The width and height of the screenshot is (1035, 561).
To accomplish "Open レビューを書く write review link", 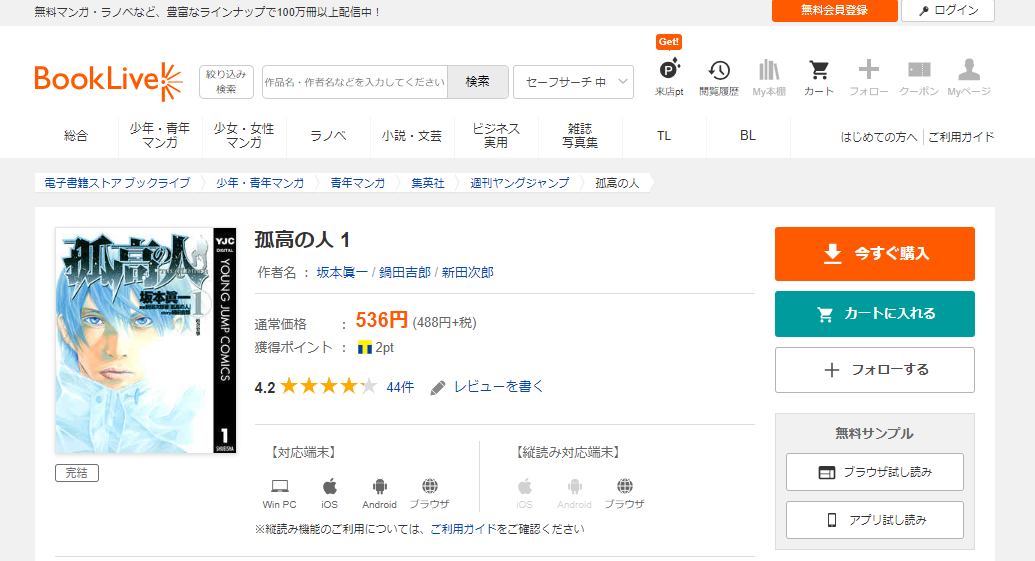I will tap(498, 387).
